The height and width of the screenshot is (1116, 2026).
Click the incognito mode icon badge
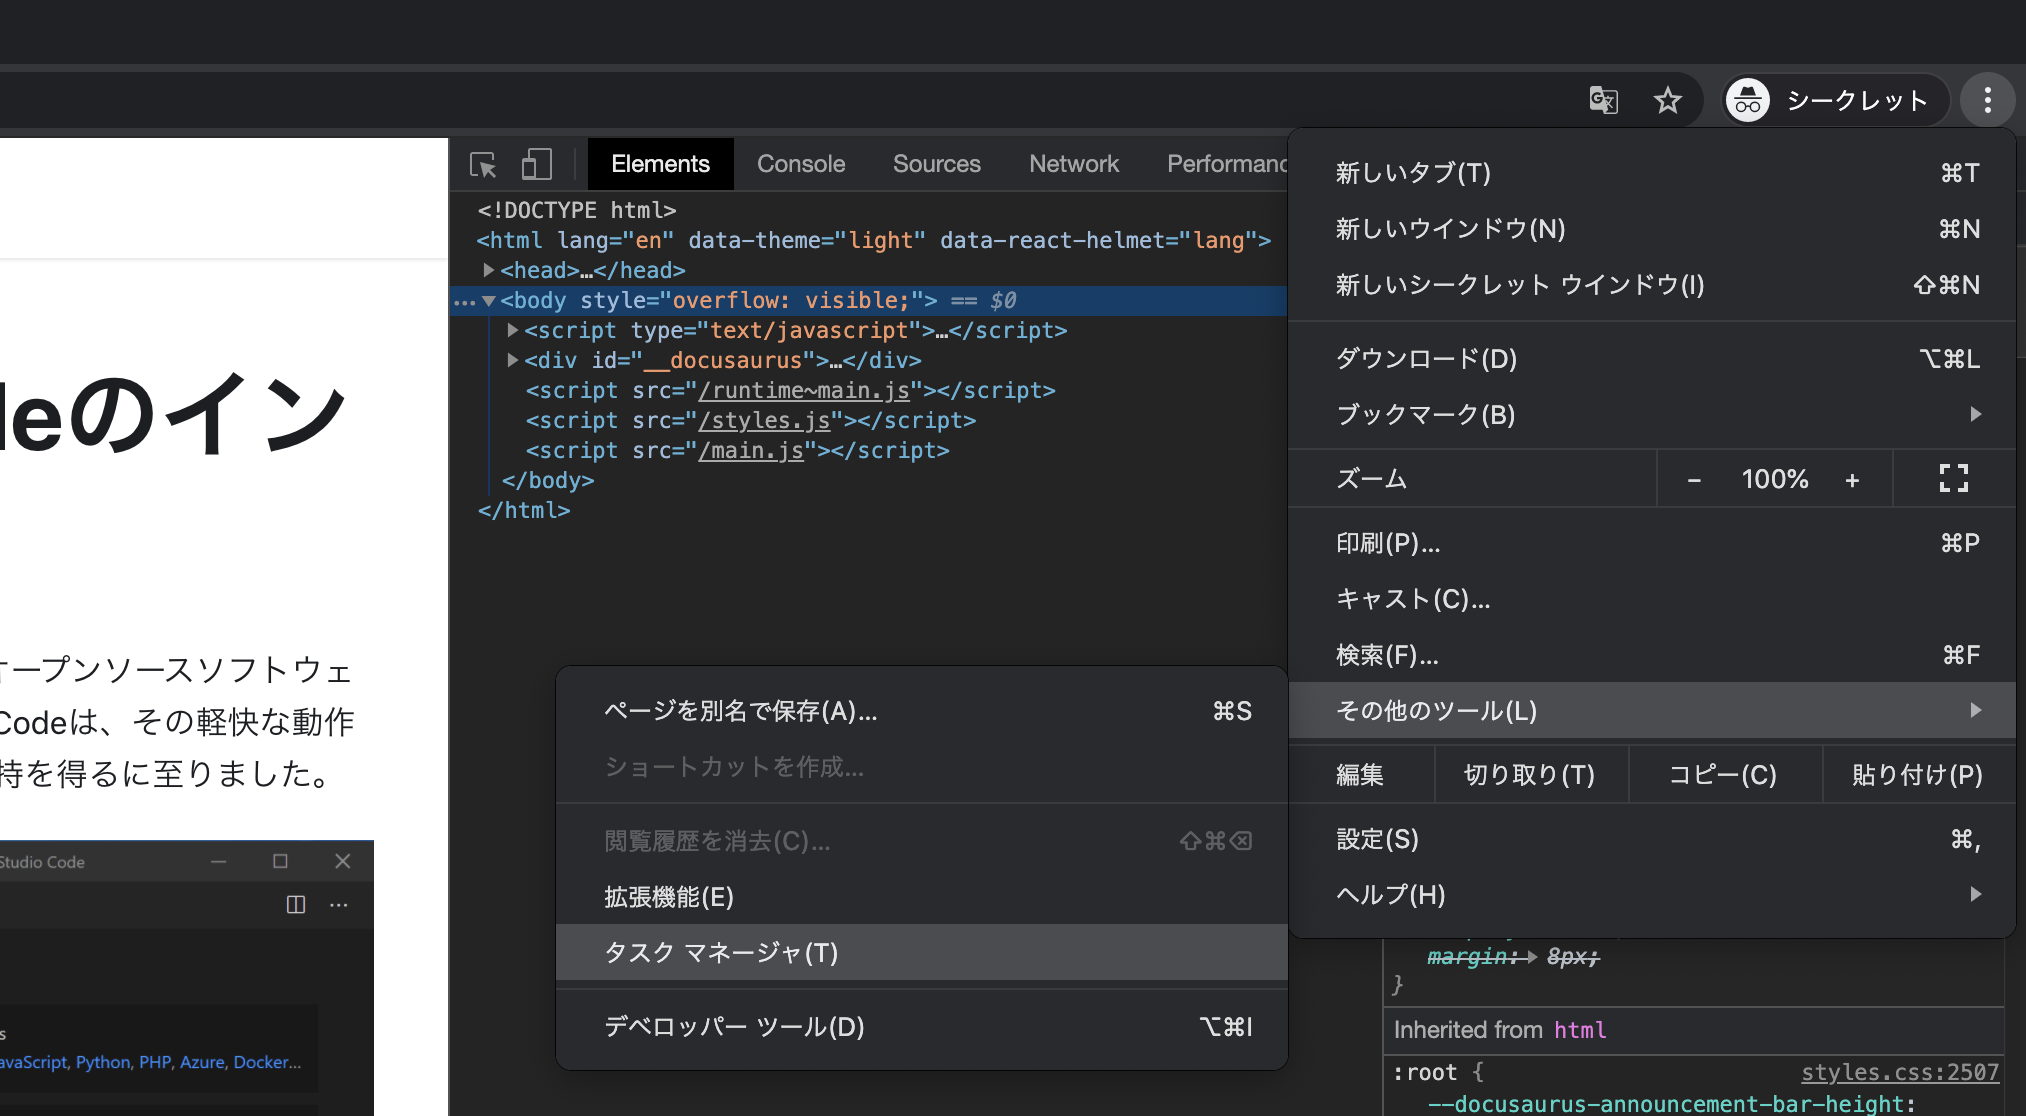click(x=1748, y=99)
